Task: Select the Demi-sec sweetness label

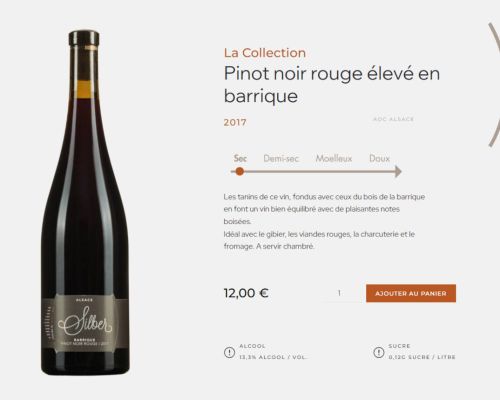Action: click(281, 158)
